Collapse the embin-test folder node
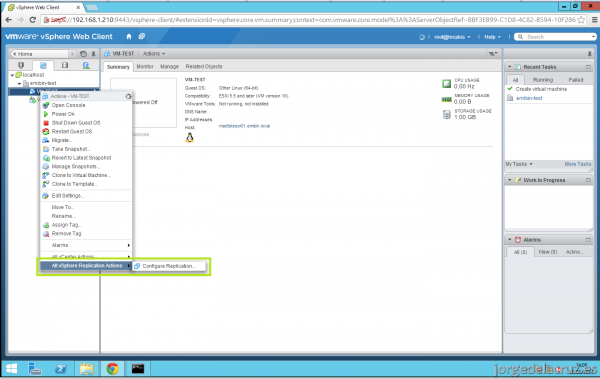This screenshot has width=600, height=379. [20, 83]
